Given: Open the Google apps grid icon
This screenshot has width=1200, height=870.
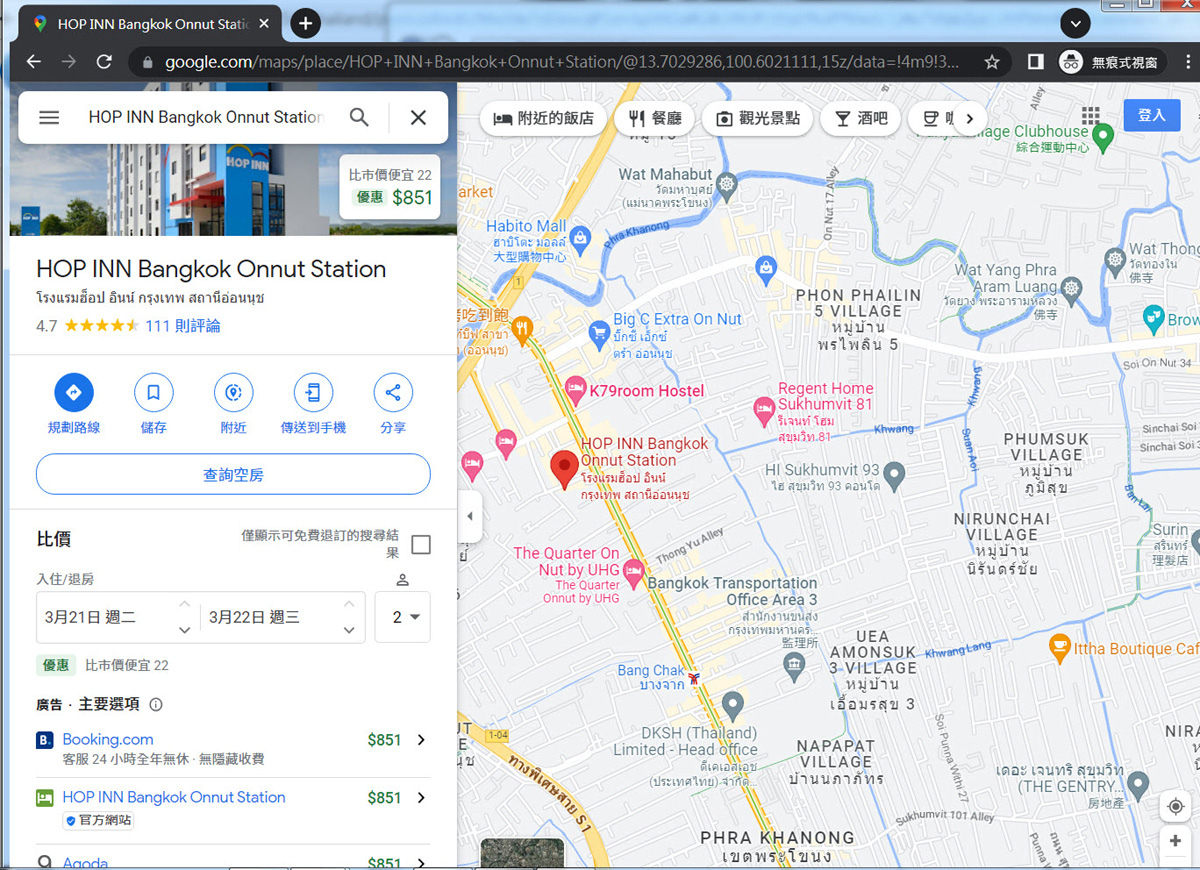Looking at the screenshot, I should (1090, 116).
